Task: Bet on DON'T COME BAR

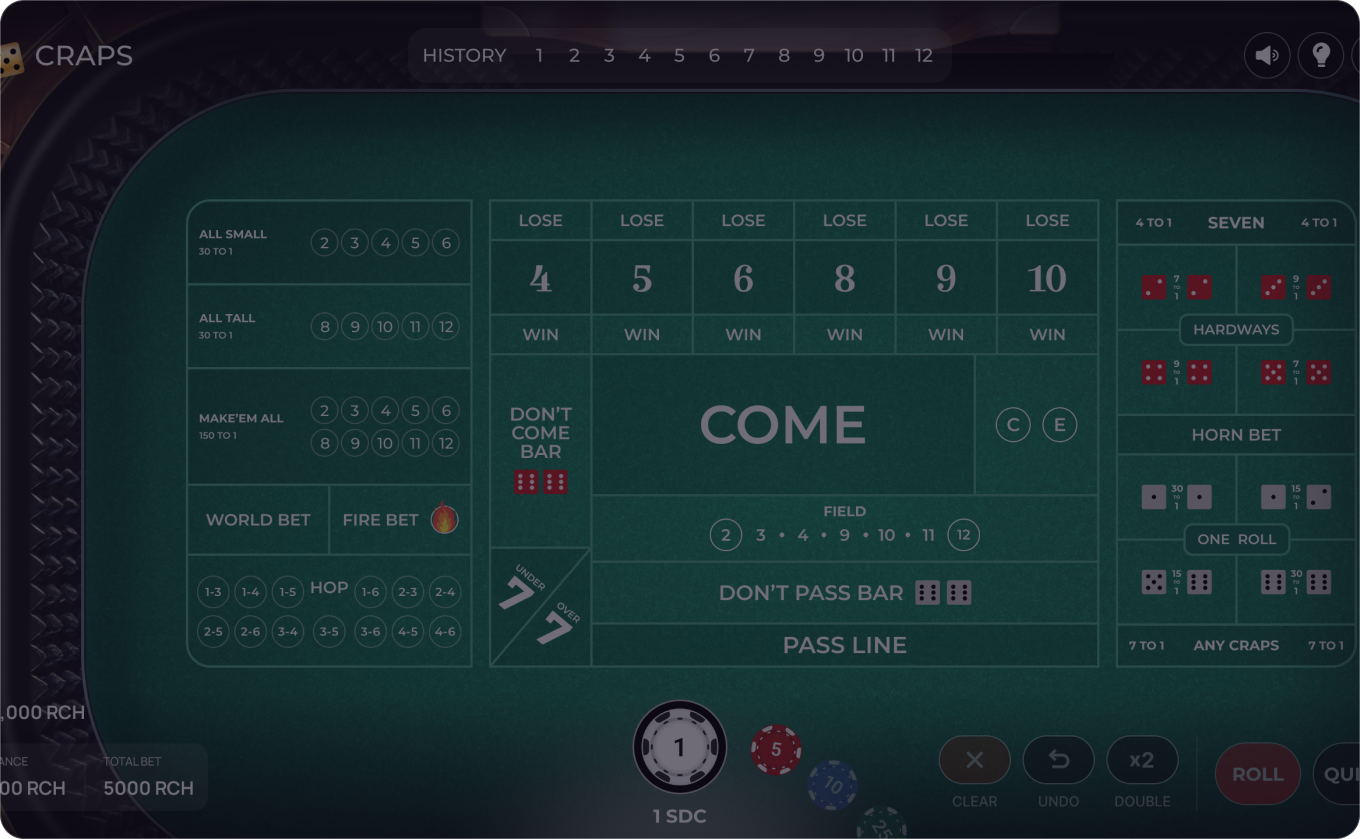Action: point(540,450)
